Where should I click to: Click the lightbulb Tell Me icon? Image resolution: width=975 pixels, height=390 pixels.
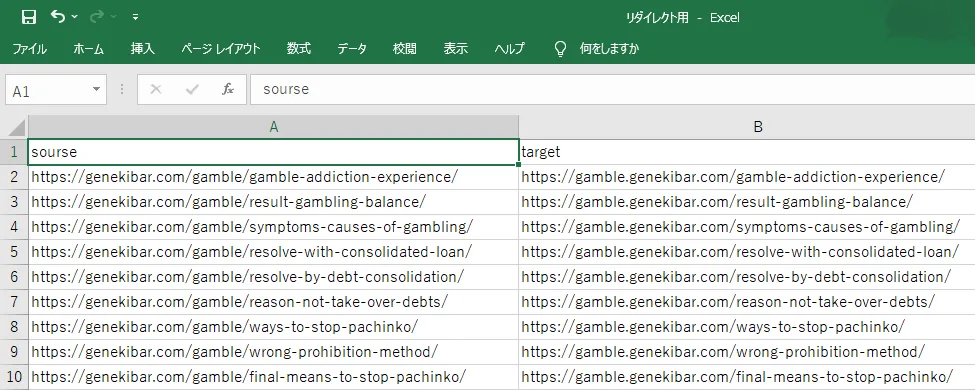pos(560,49)
